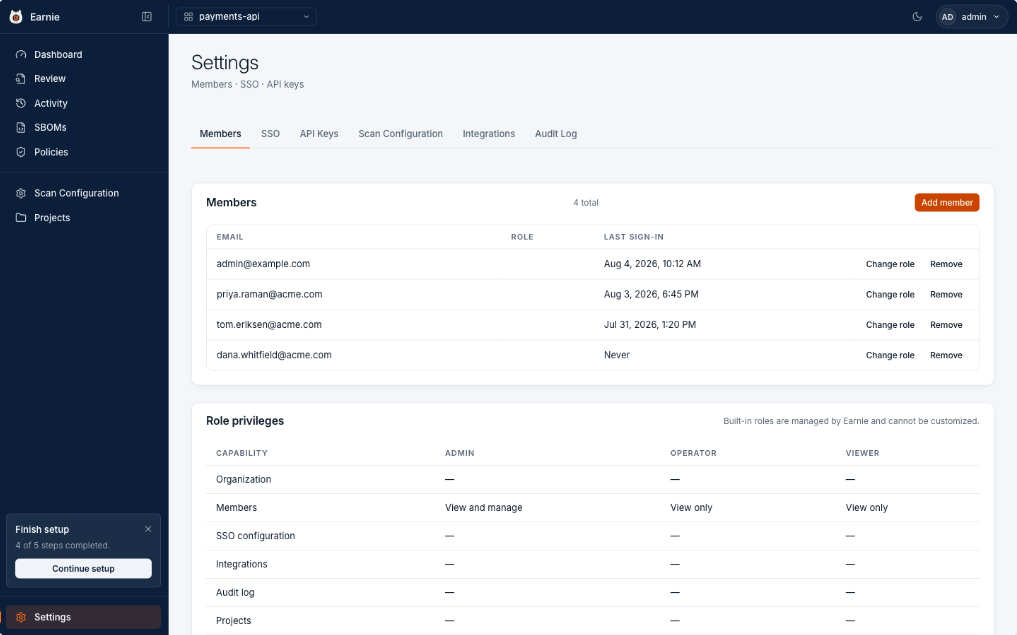The image size is (1017, 635).
Task: Change role for priya.raman@acme.com
Action: [x=890, y=294]
